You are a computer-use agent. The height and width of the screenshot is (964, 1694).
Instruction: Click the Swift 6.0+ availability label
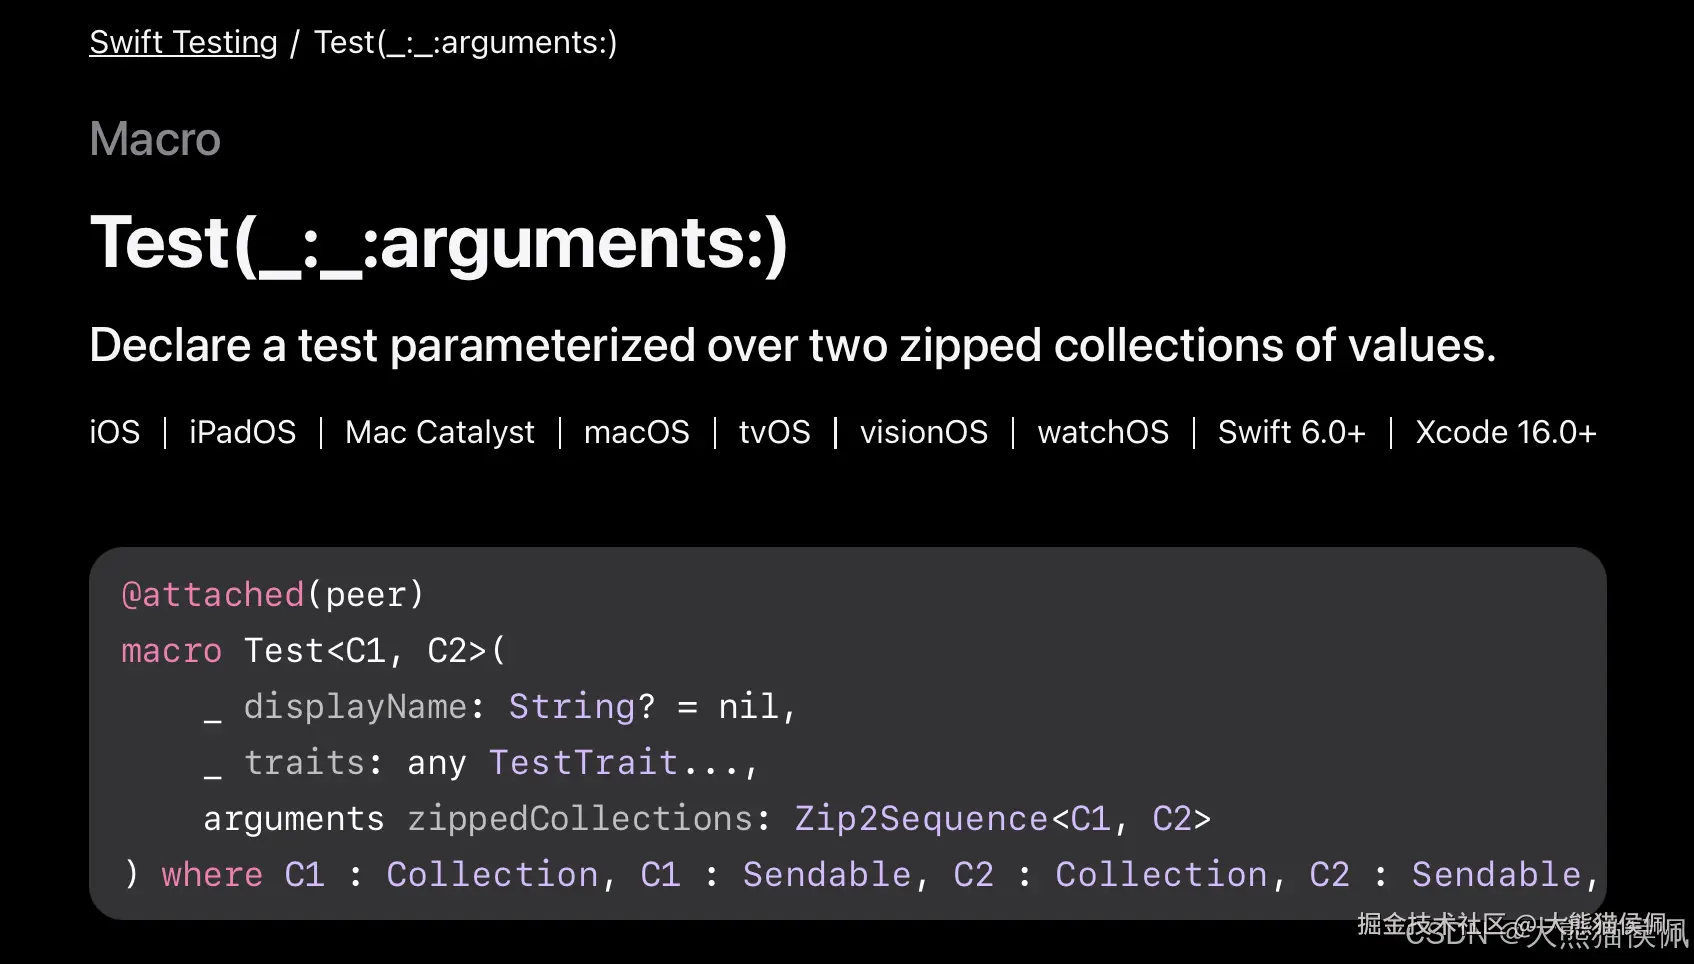click(1291, 432)
